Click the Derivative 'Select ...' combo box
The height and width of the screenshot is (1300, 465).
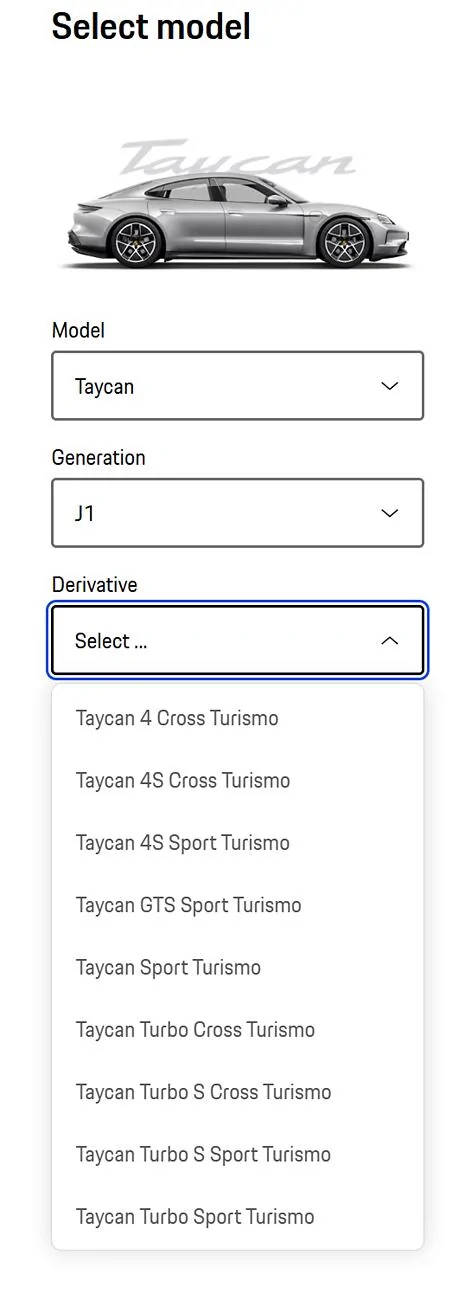click(x=238, y=641)
